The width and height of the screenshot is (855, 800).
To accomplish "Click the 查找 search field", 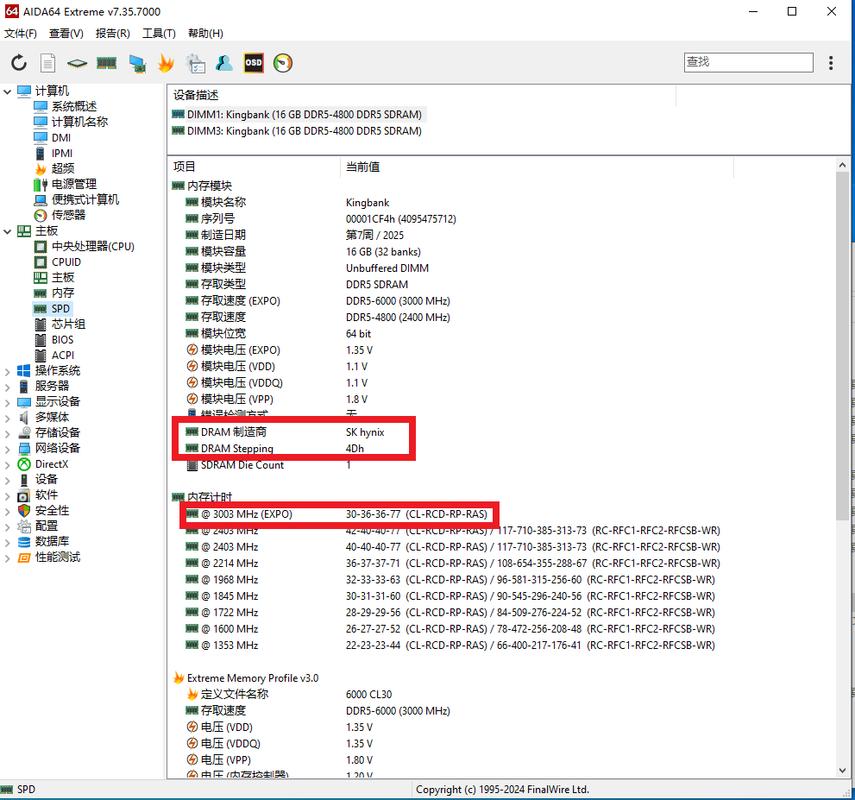I will (x=748, y=62).
